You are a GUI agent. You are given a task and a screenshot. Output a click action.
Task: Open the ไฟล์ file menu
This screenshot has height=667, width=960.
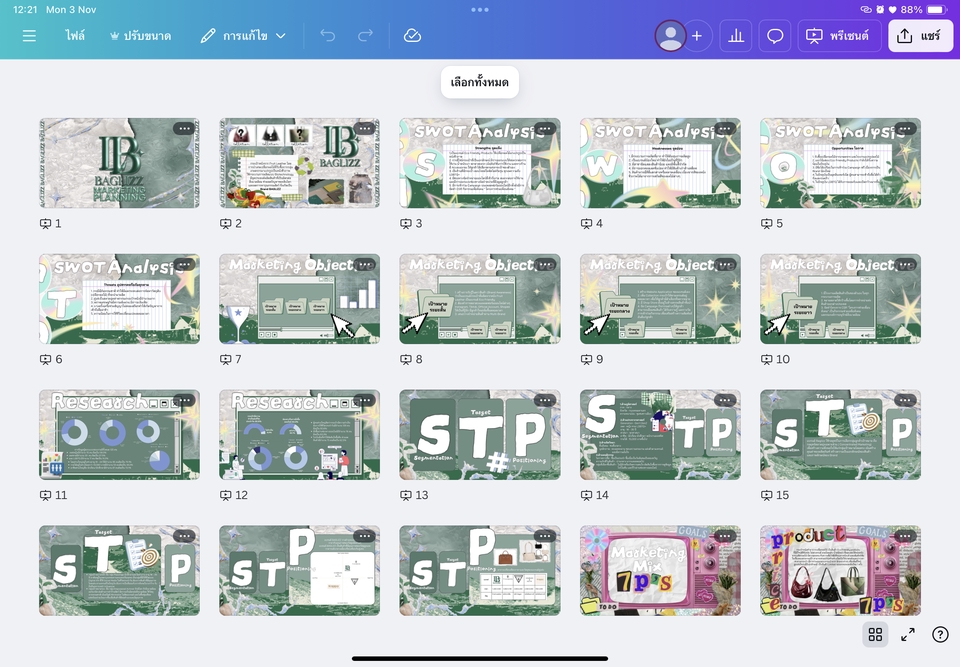click(75, 36)
